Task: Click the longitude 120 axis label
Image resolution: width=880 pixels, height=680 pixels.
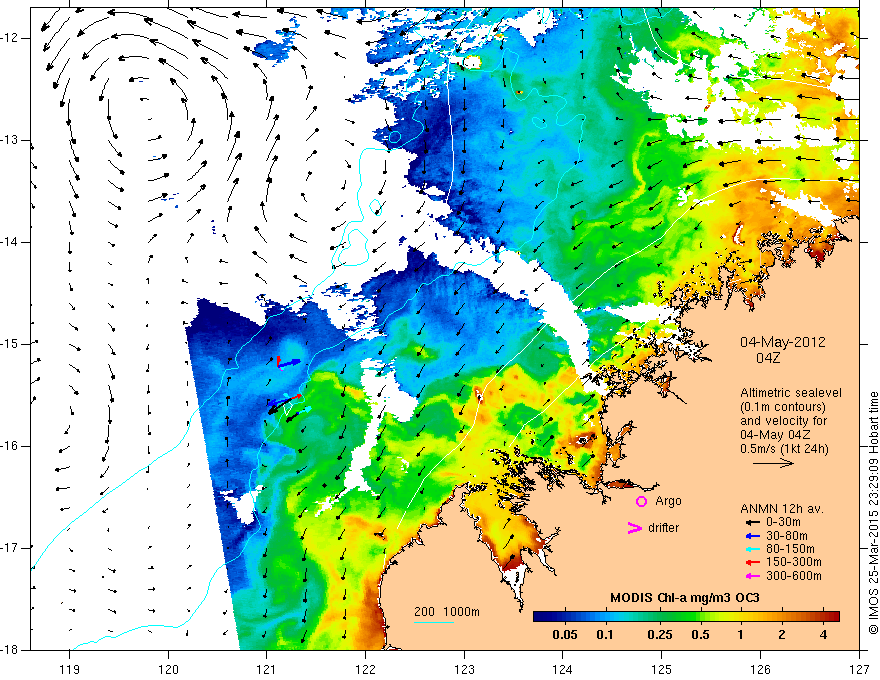Action: point(168,669)
